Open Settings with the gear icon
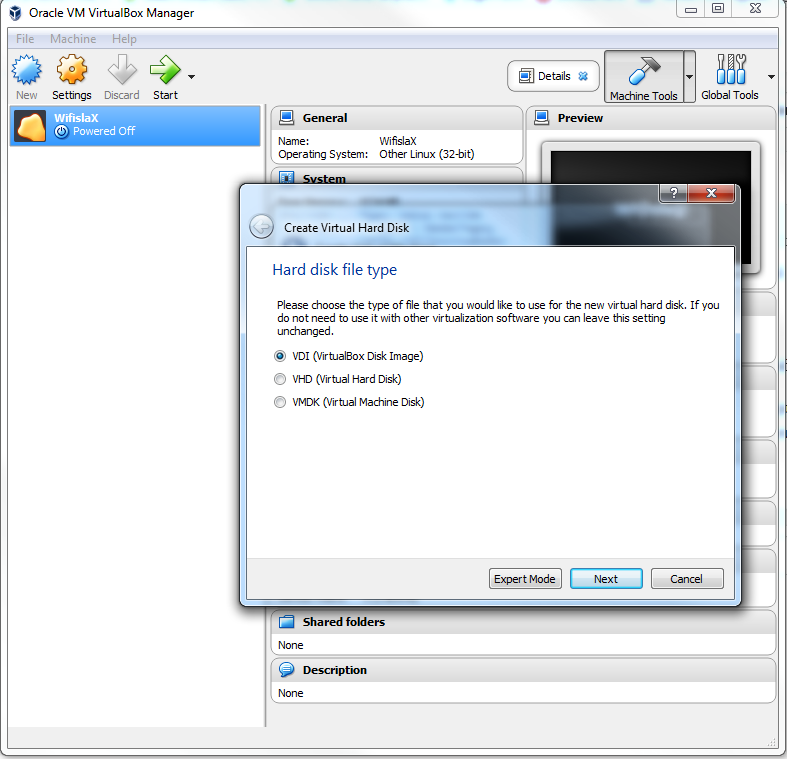The image size is (787, 759). click(72, 69)
